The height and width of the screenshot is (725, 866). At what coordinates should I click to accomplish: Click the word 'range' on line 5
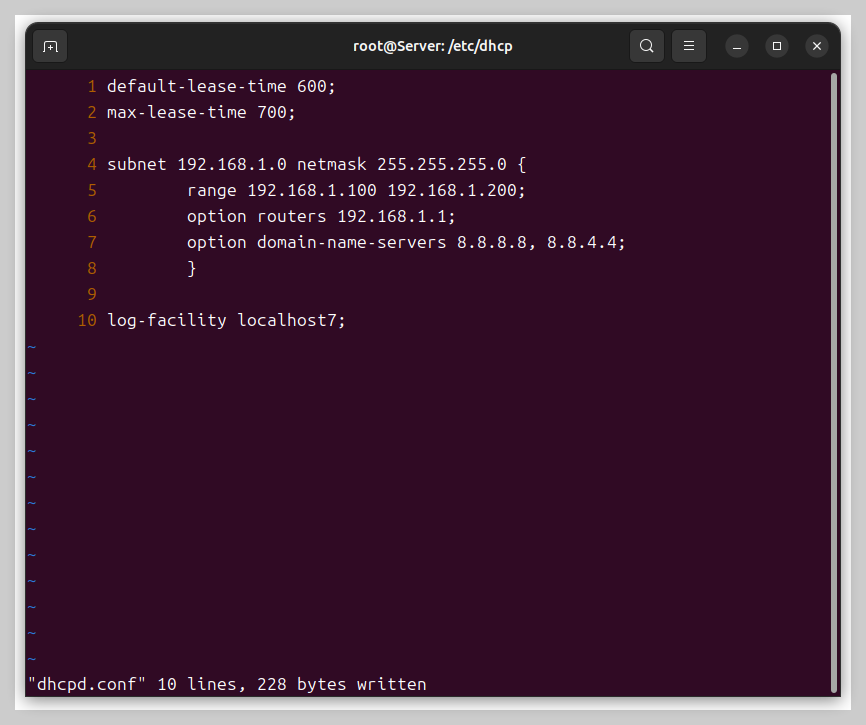212,190
